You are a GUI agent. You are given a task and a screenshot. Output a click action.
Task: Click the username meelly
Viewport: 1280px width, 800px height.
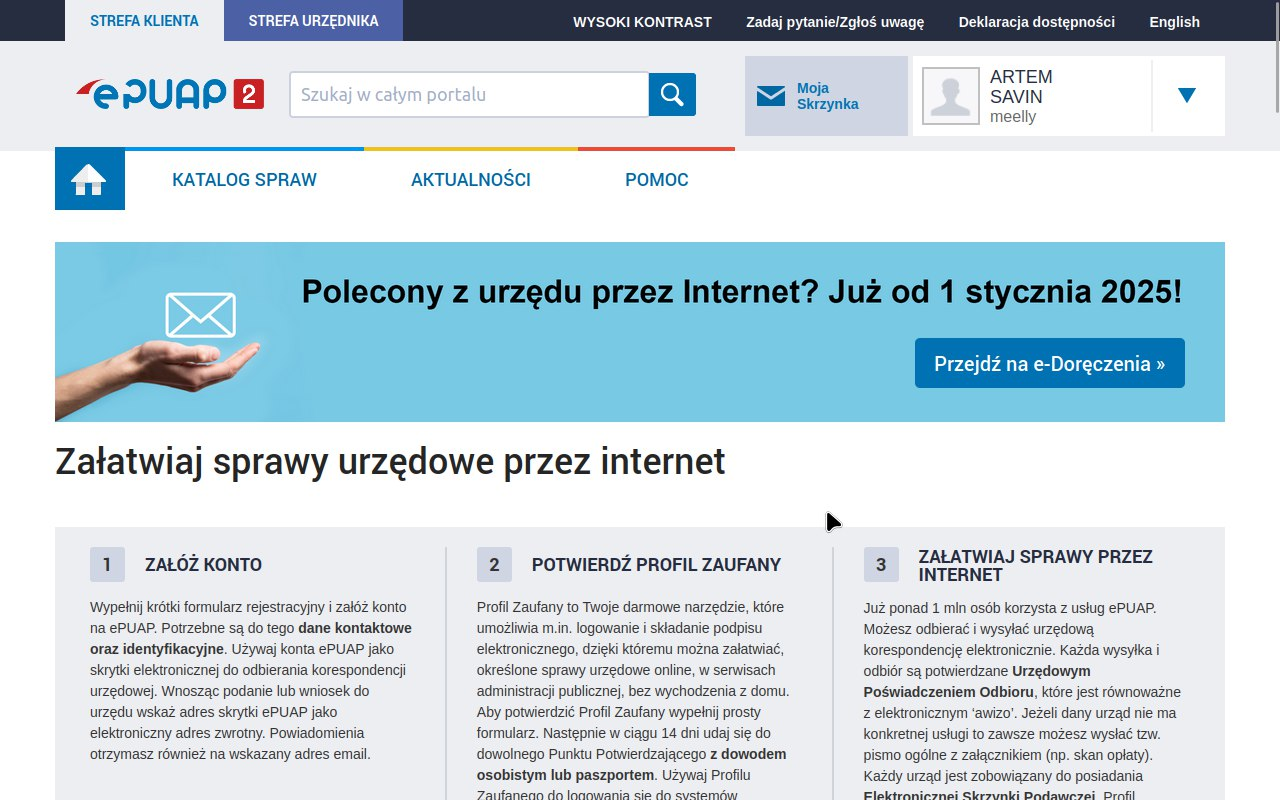1013,117
